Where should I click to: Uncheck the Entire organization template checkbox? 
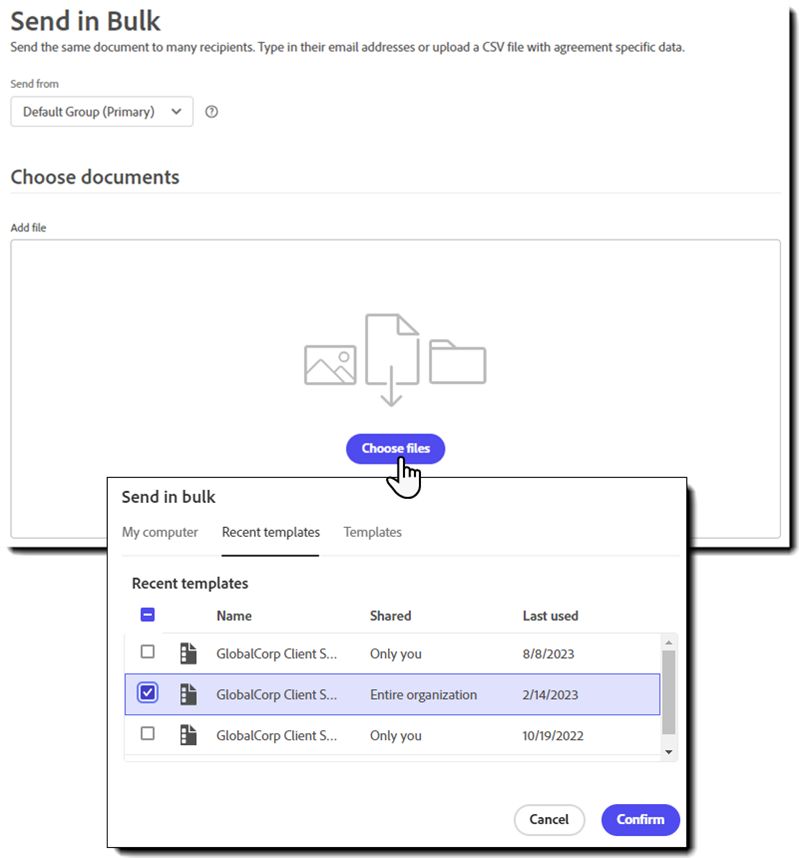(147, 693)
